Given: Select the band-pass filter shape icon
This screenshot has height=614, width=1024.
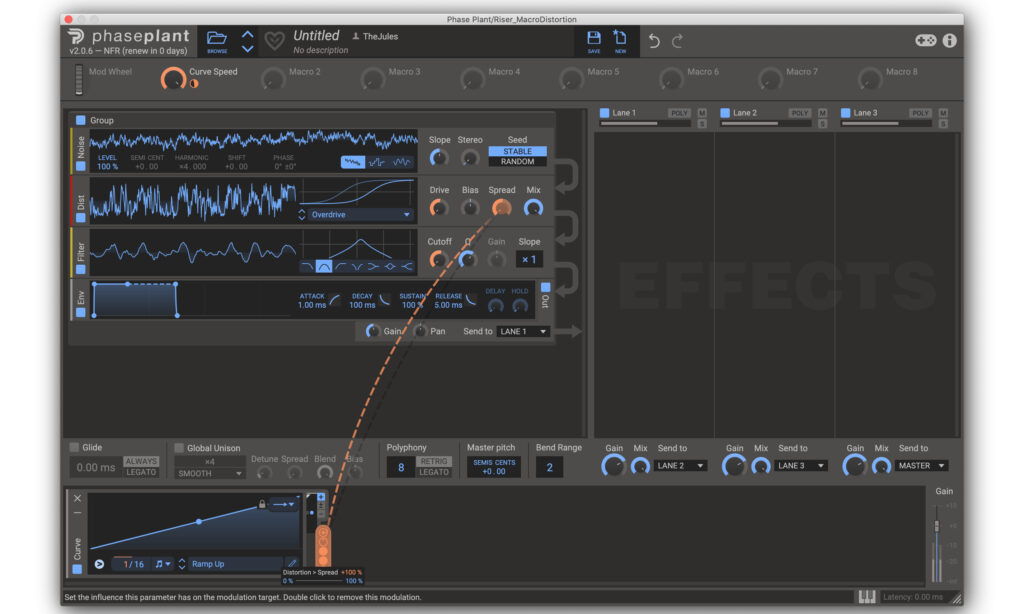Looking at the screenshot, I should point(323,267).
